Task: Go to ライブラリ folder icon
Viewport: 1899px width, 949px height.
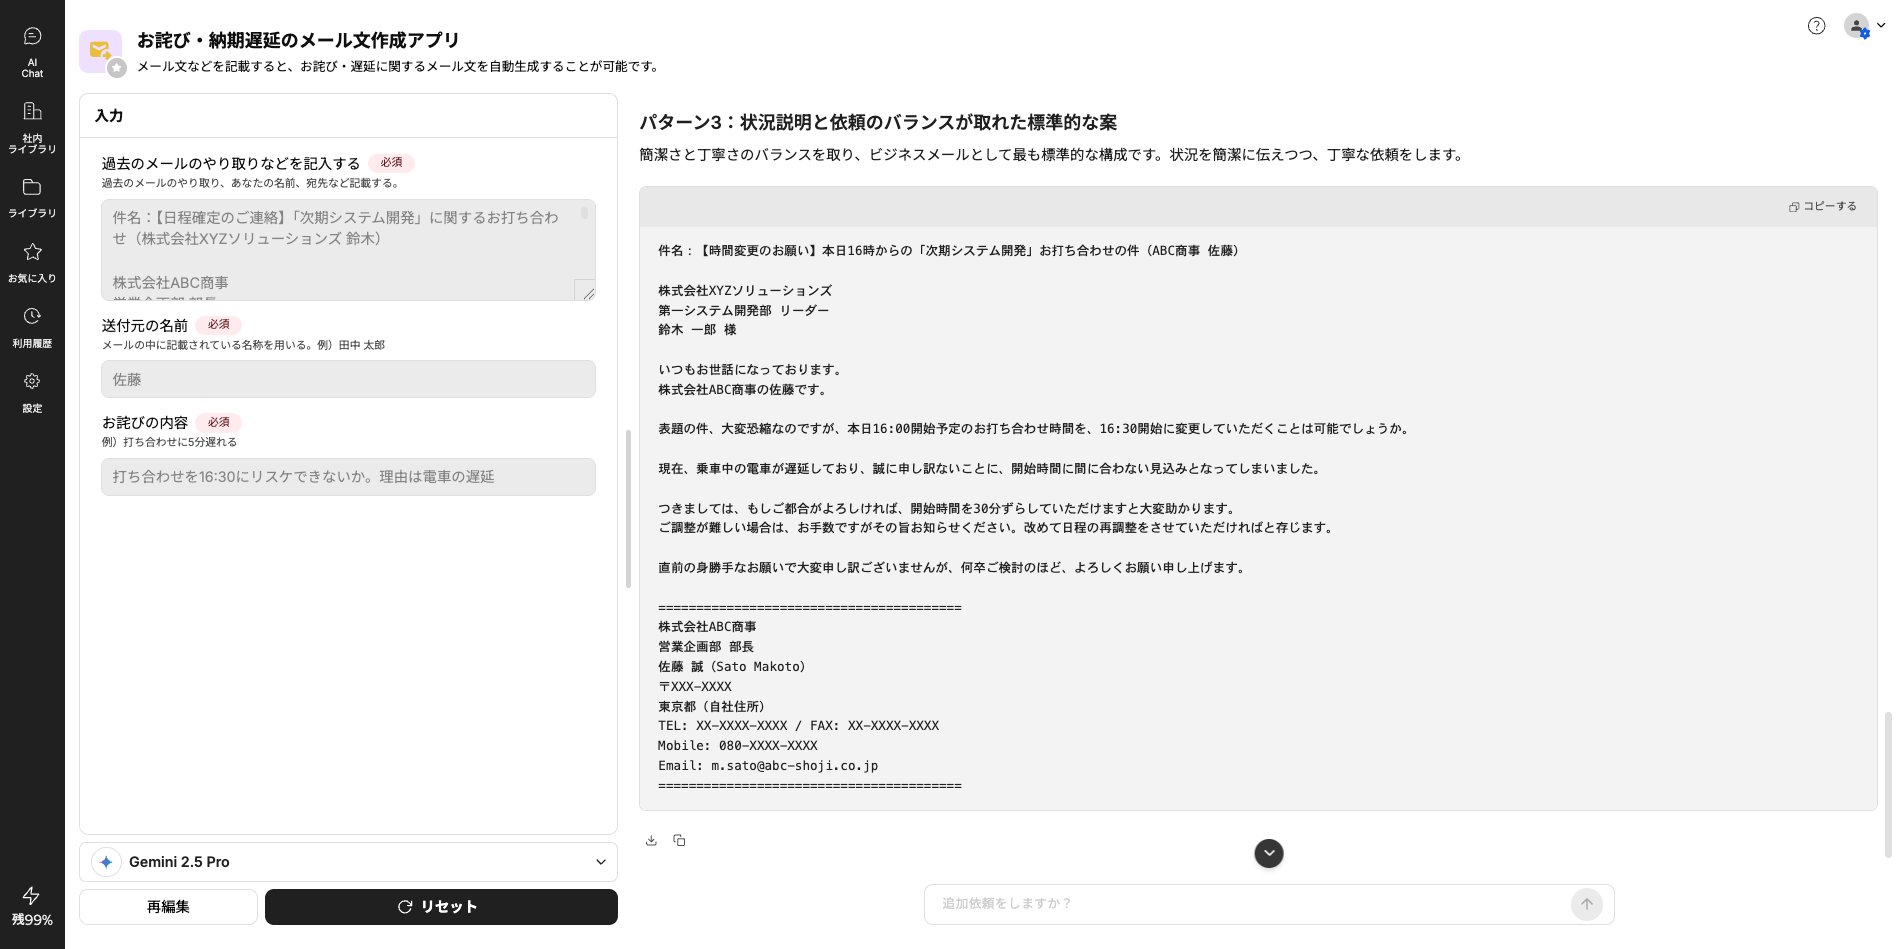Action: 32,197
